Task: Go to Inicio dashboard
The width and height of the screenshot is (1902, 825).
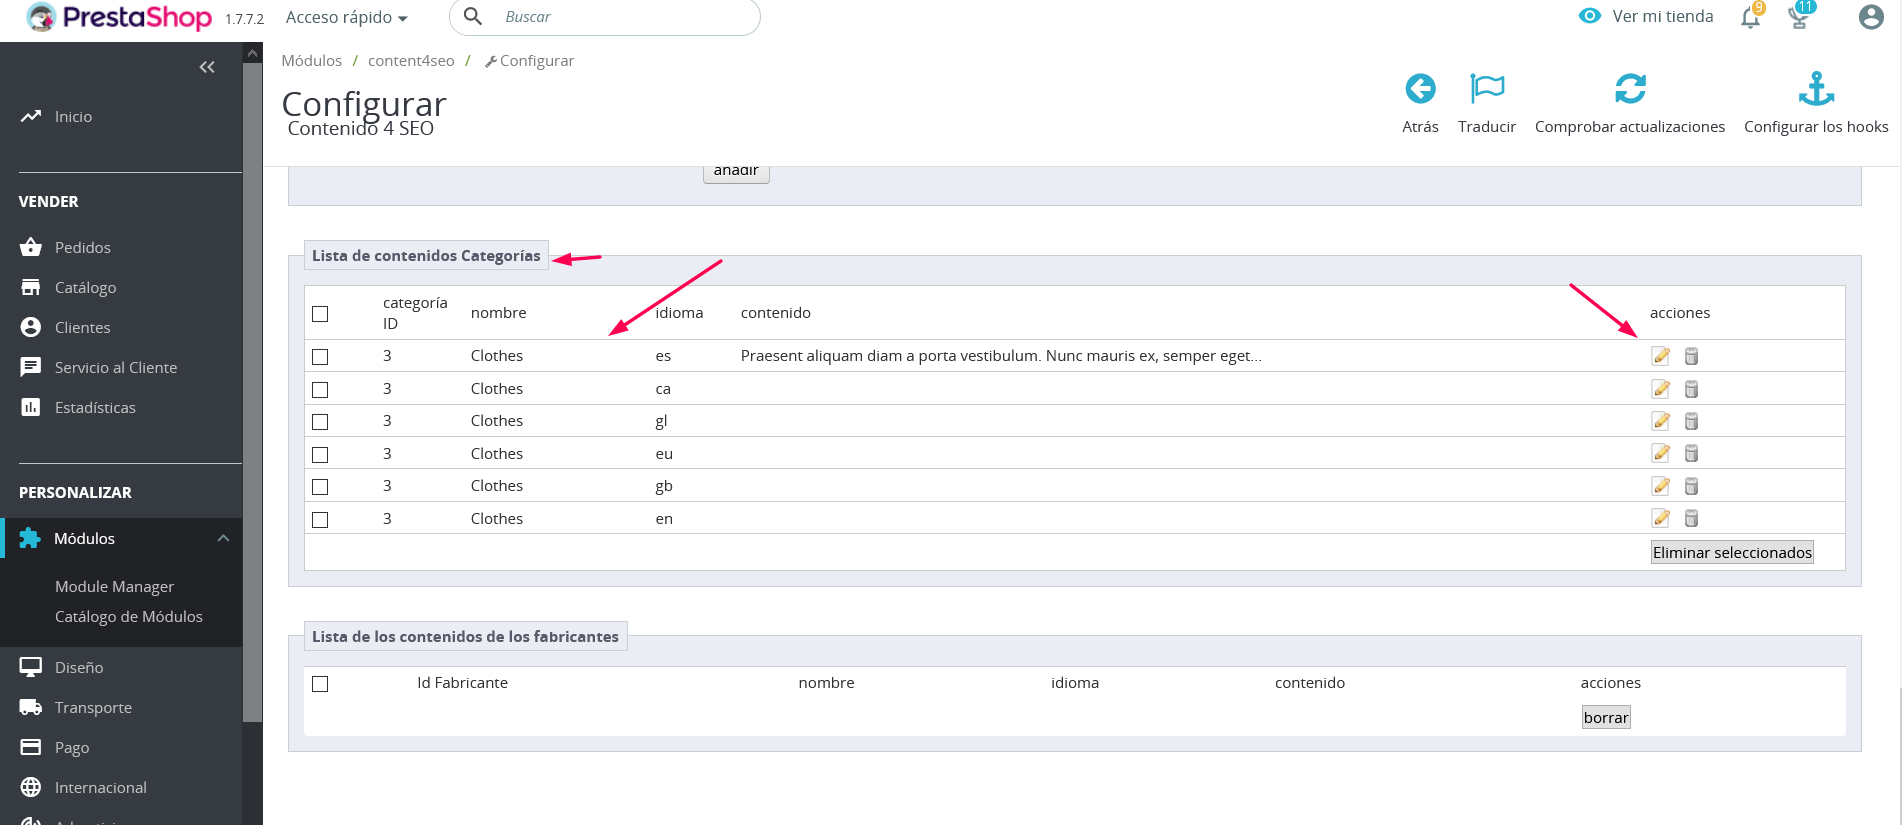Action: coord(73,116)
